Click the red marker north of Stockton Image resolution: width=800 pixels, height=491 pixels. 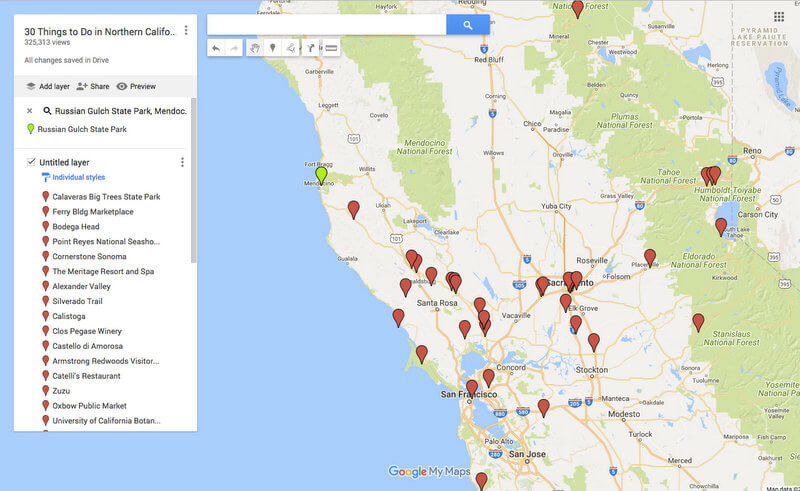coord(593,341)
